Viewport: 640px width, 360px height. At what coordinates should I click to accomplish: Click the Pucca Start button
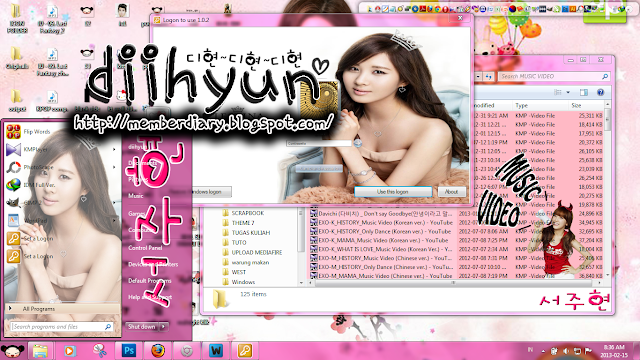(12, 351)
